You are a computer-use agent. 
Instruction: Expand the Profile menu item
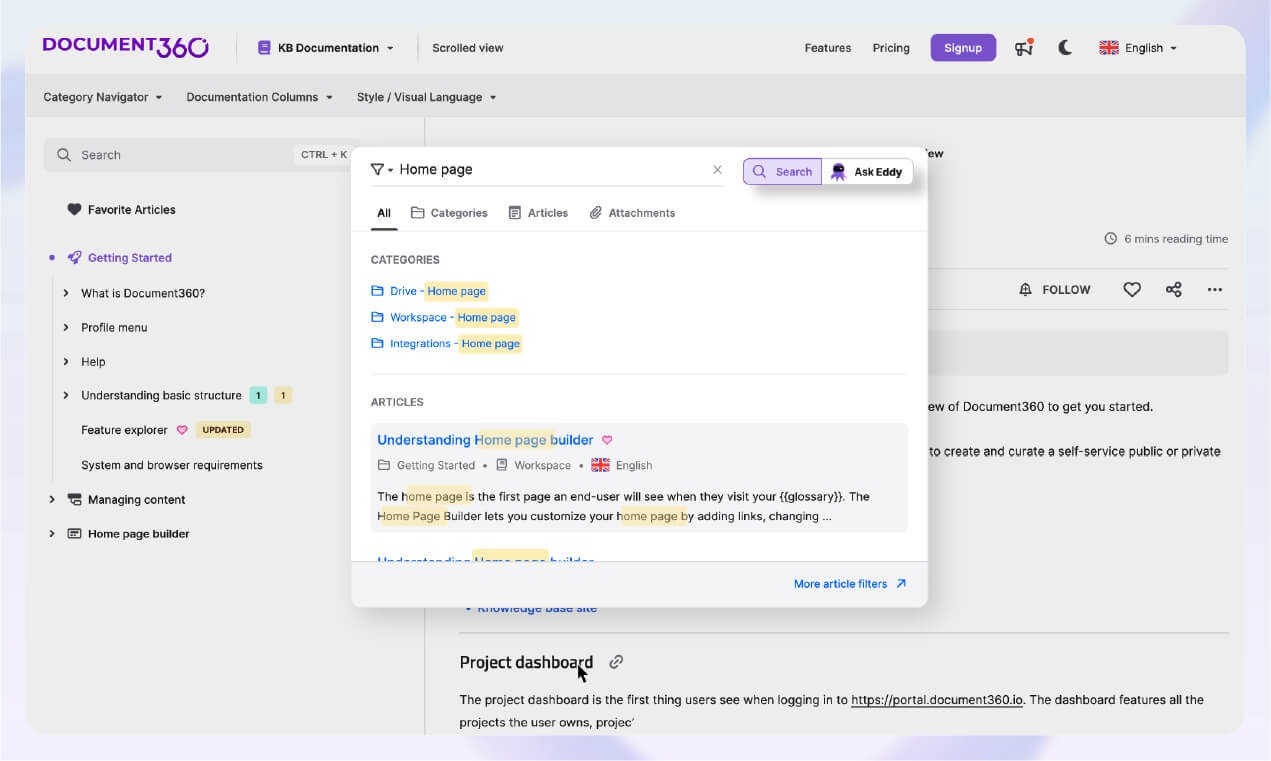[66, 327]
